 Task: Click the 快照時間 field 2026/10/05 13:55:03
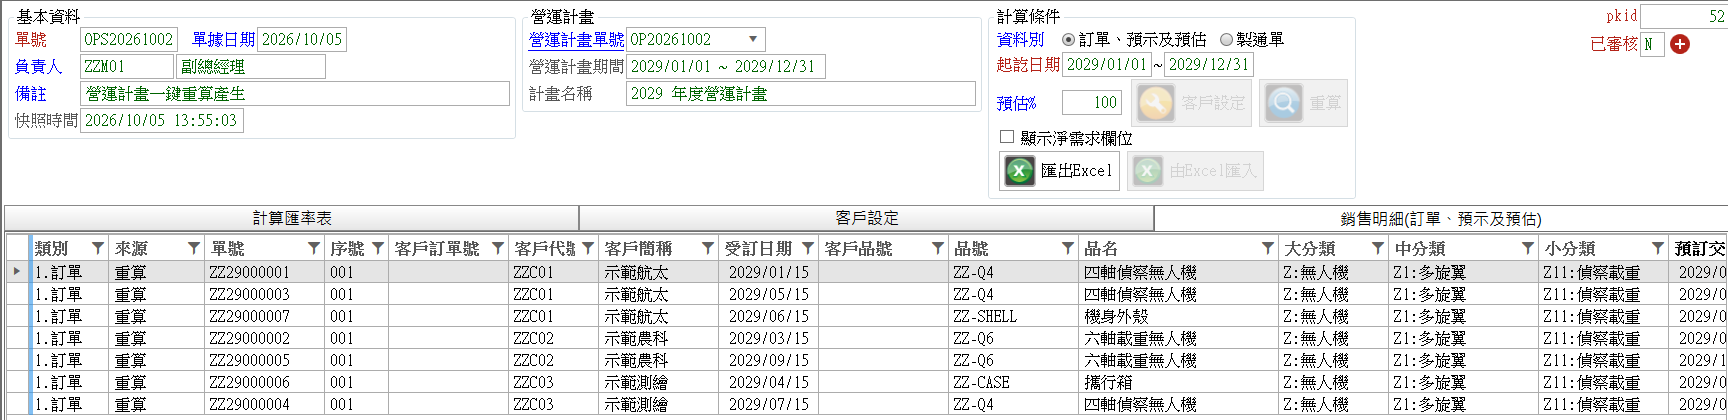click(161, 121)
